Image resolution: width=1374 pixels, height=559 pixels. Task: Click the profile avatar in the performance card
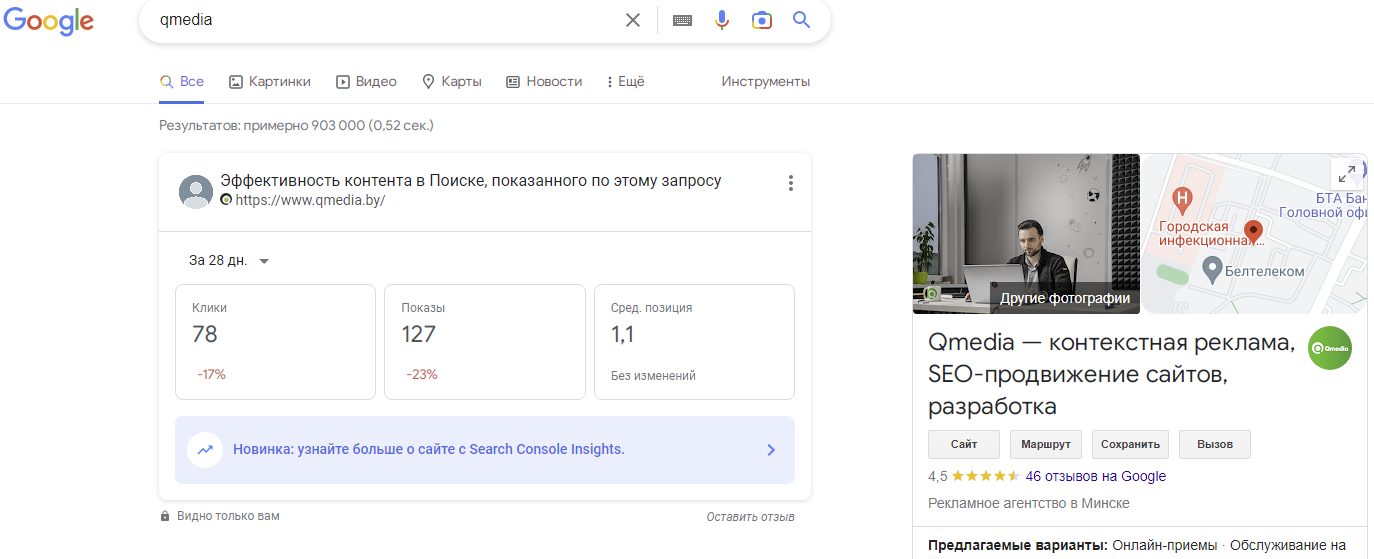coord(196,191)
